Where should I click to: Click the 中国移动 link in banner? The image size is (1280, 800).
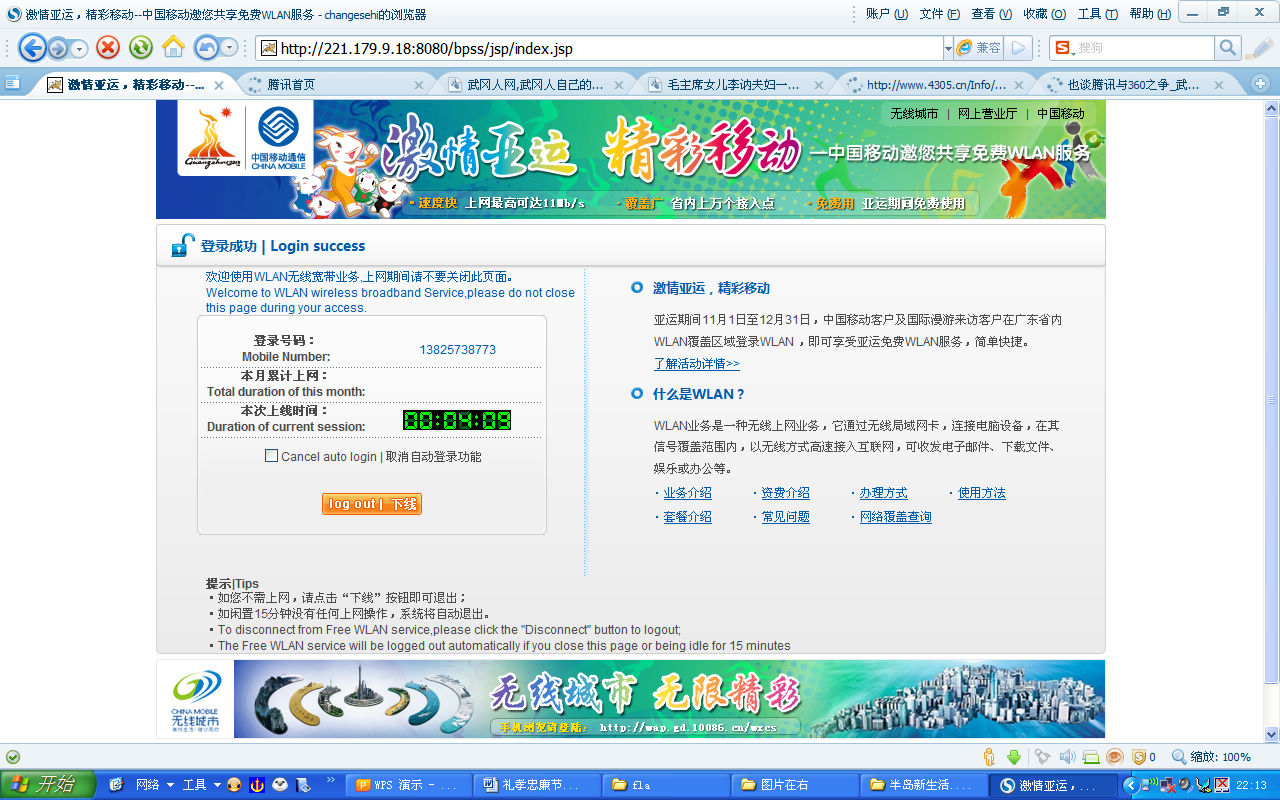click(x=1060, y=114)
